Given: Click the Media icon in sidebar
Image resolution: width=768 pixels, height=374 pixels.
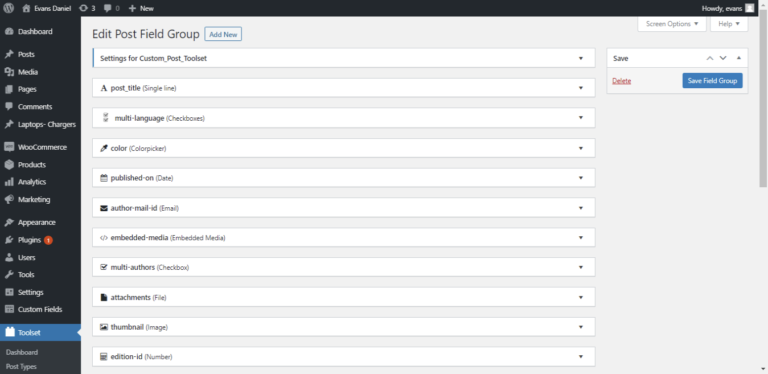Looking at the screenshot, I should 9,72.
